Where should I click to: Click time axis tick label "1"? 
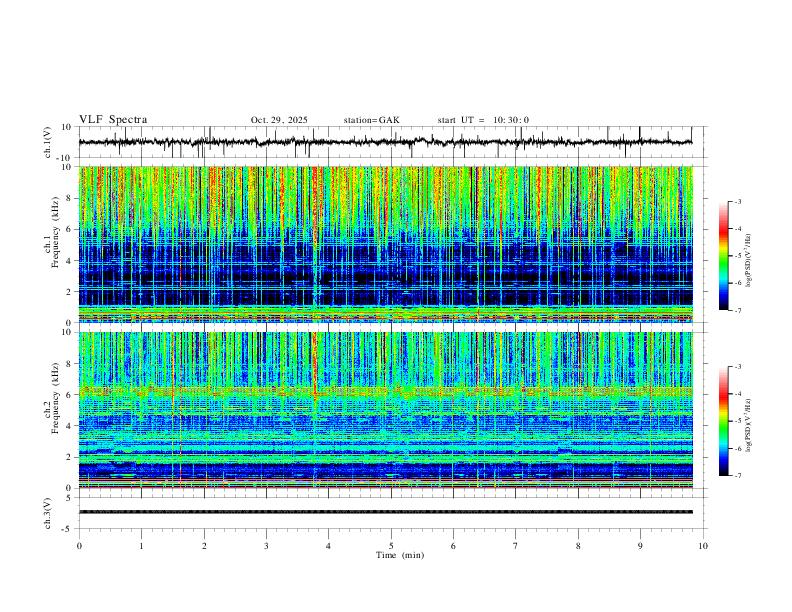[141, 546]
